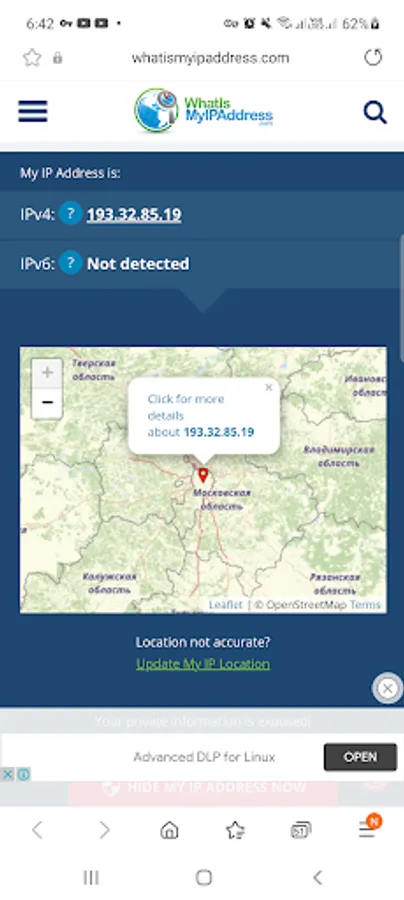Screen dimensions: 404x900
Task: Zoom in on the map
Action: (x=47, y=374)
